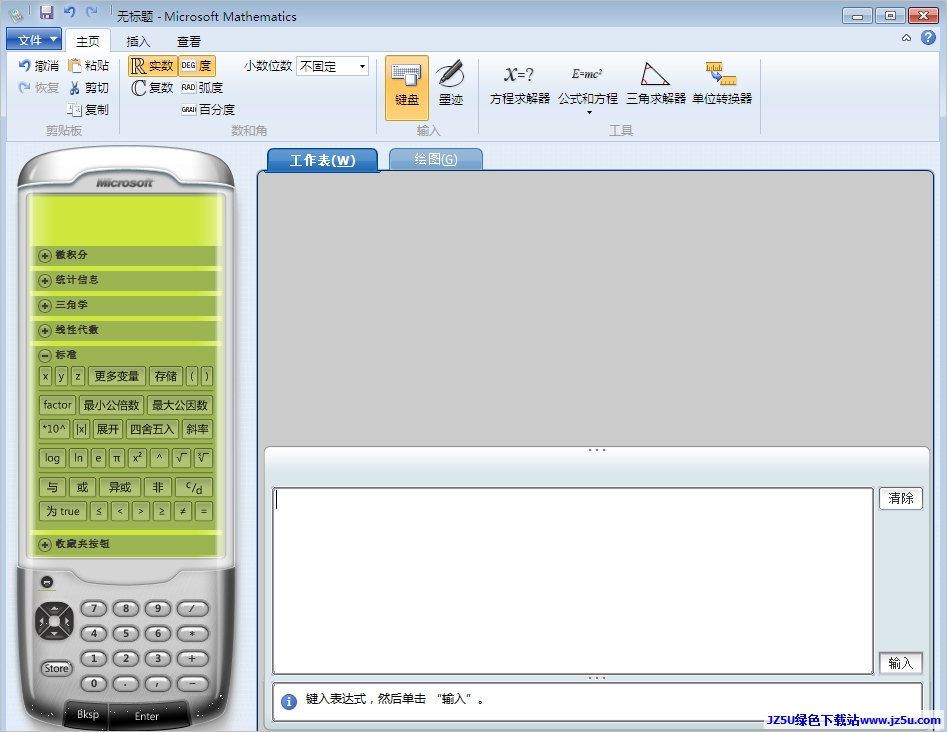Screen dimensions: 947x732
Task: Expand the Calculus (微积分) group
Action: tap(45, 255)
